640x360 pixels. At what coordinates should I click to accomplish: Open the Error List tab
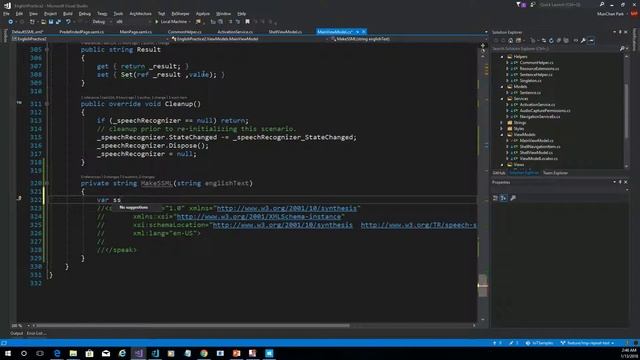36,333
